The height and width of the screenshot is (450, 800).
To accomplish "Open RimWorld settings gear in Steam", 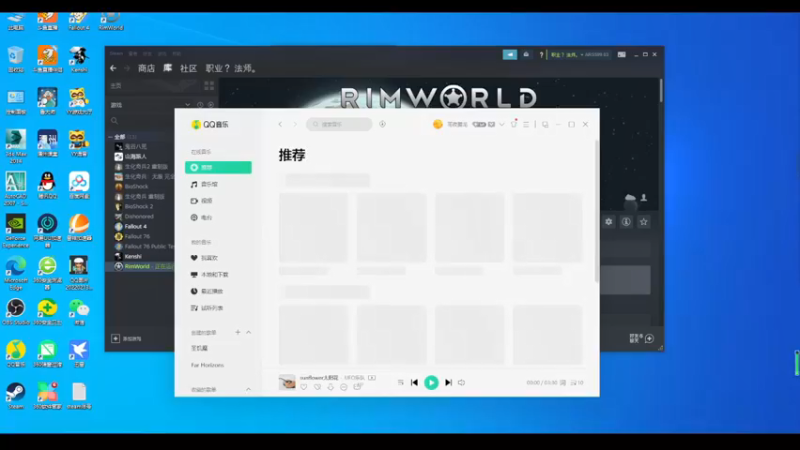I will click(x=609, y=222).
